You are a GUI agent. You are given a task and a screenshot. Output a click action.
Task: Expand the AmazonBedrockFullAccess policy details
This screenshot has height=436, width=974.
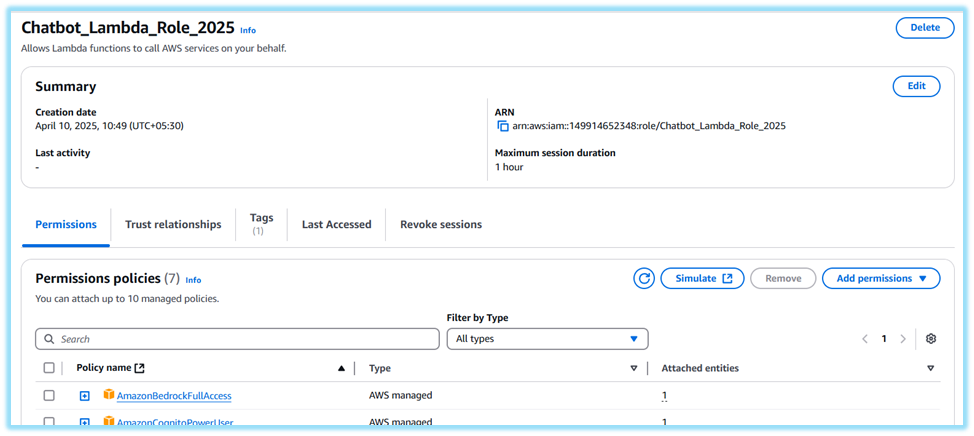coord(84,396)
